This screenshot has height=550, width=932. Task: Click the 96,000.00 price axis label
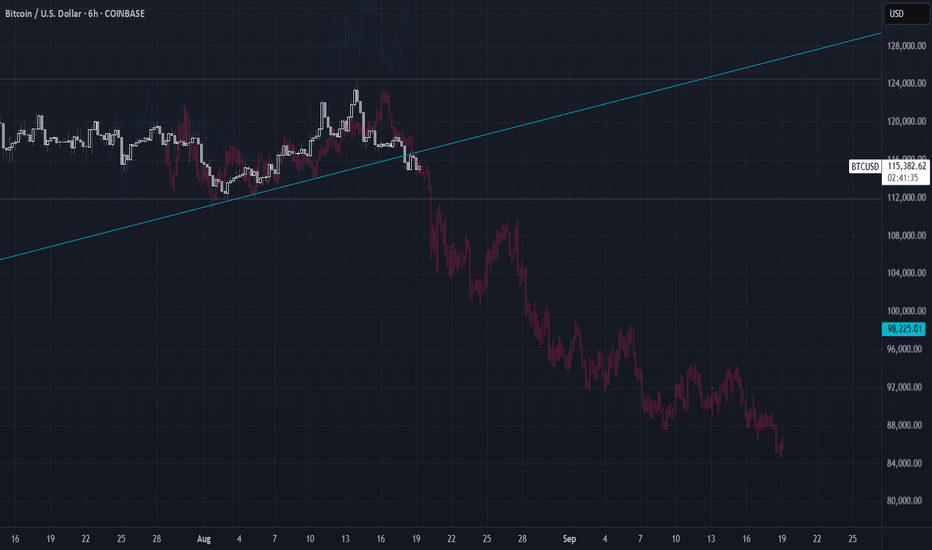click(906, 349)
